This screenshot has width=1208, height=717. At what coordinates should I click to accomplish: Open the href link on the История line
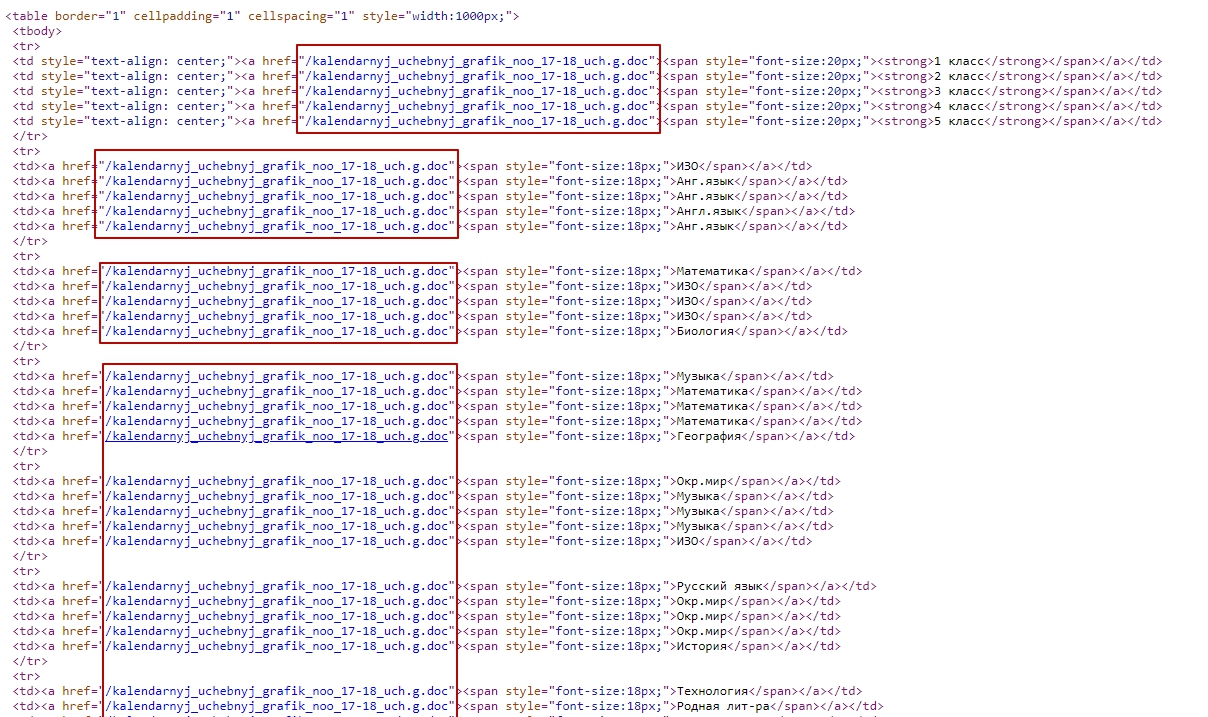pyautogui.click(x=277, y=646)
